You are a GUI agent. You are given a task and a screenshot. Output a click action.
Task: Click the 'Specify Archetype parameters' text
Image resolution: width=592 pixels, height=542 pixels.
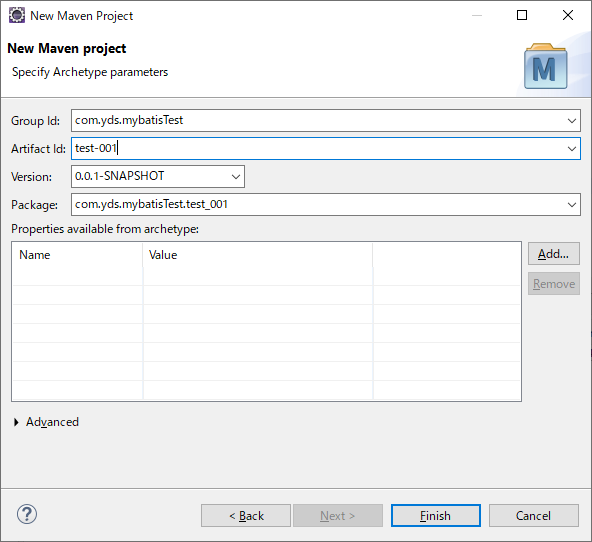click(90, 72)
